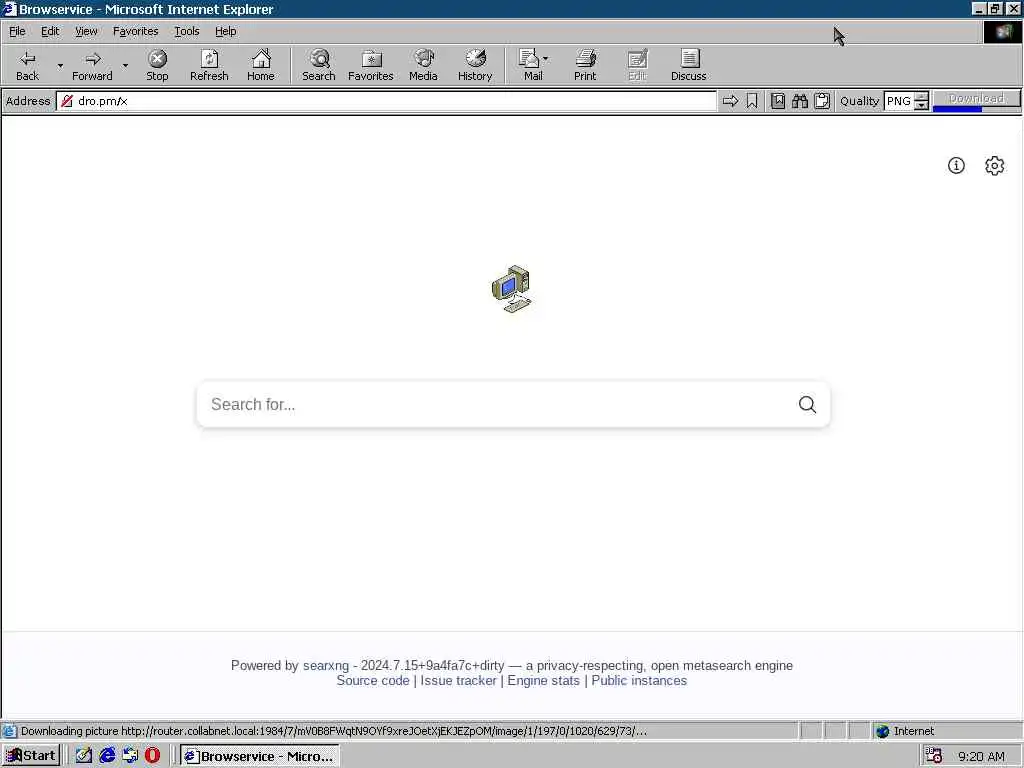Open the Back history dropdown arrow
Viewport: 1024px width, 768px height.
(60, 65)
